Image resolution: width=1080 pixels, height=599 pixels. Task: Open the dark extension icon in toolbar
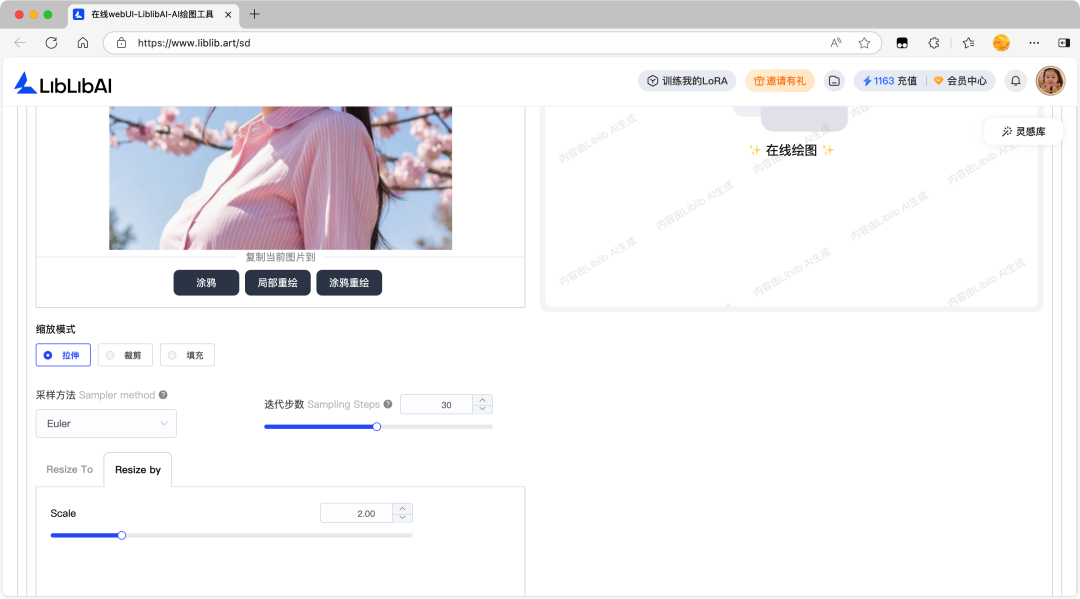(x=902, y=43)
